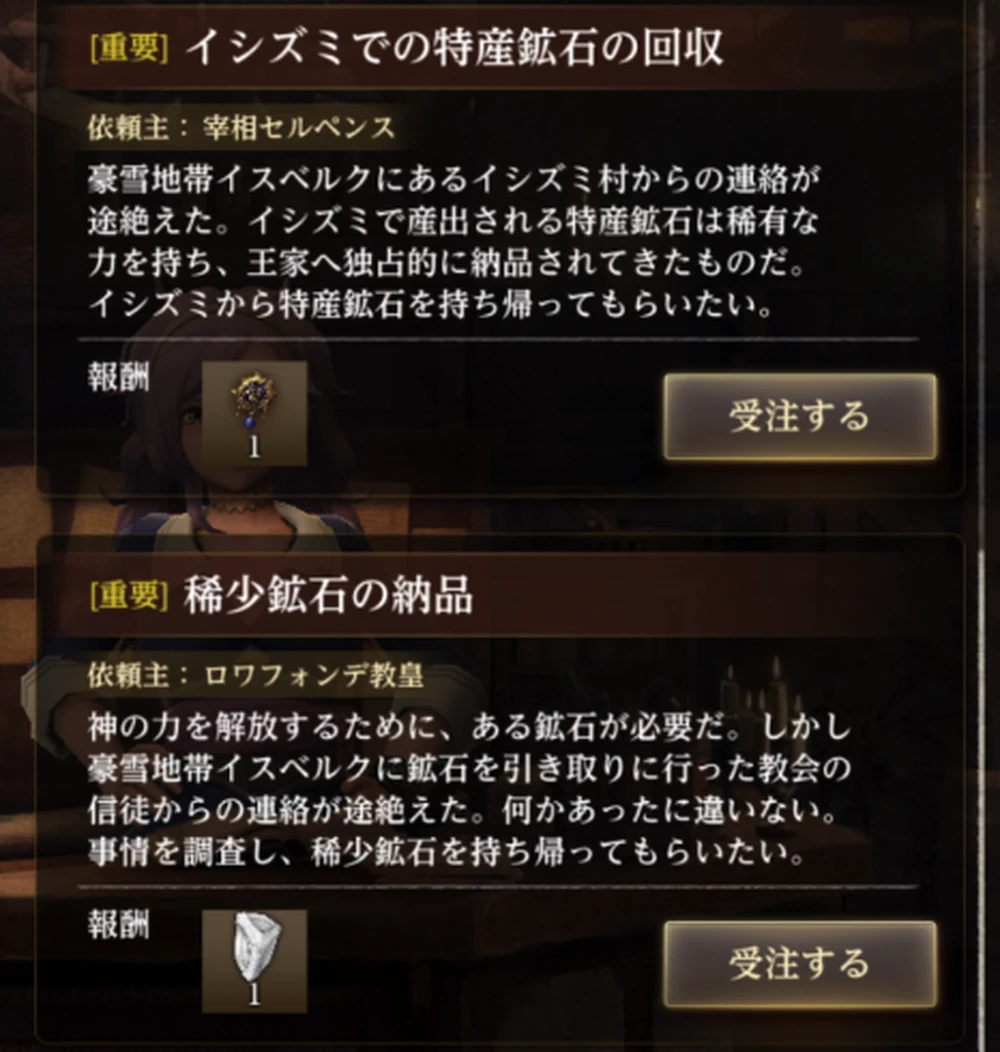Click requester name 宰相セルペンス
Viewport: 1000px width, 1052px height.
point(299,127)
